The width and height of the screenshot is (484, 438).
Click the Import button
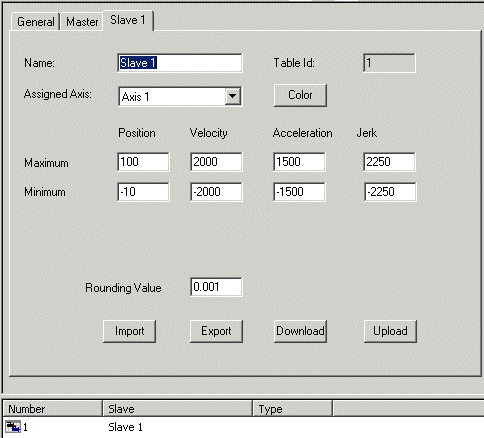(x=129, y=331)
